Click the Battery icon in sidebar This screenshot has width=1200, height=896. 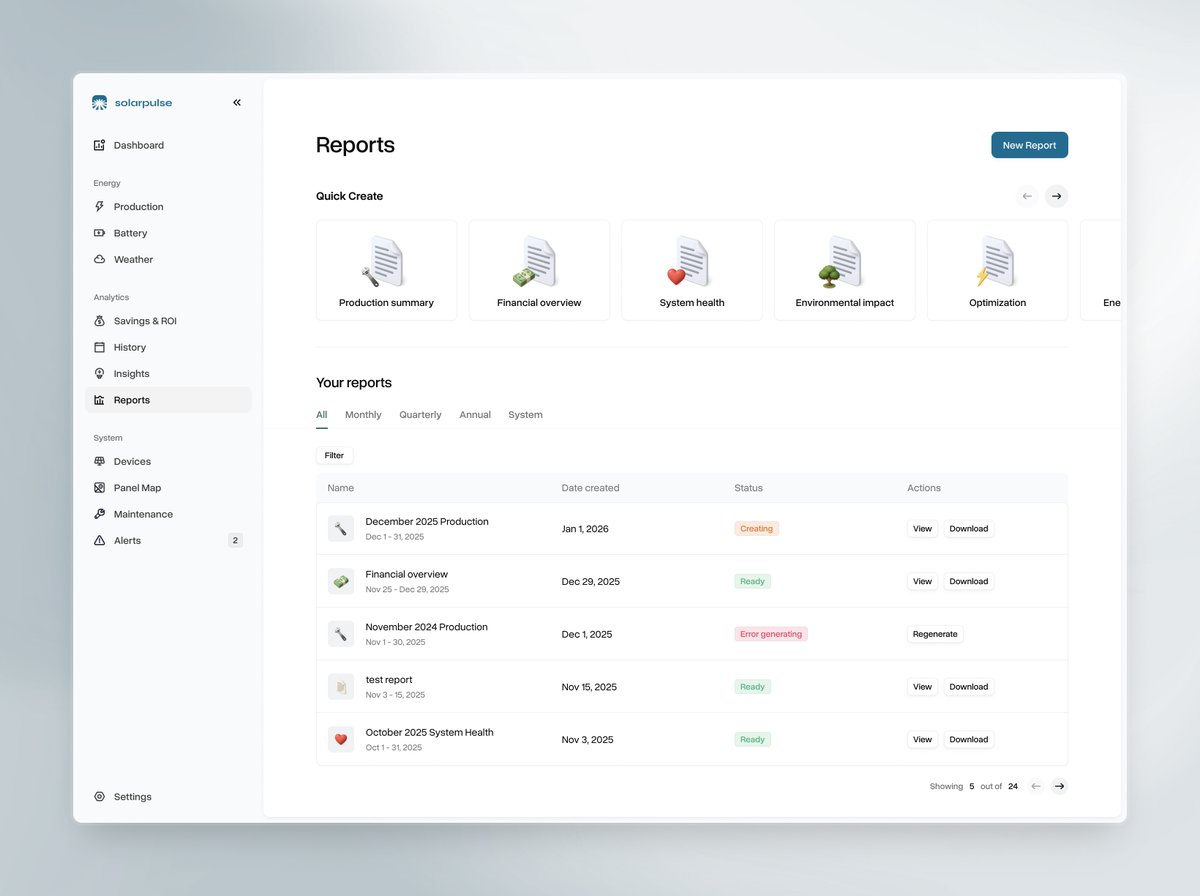point(99,233)
